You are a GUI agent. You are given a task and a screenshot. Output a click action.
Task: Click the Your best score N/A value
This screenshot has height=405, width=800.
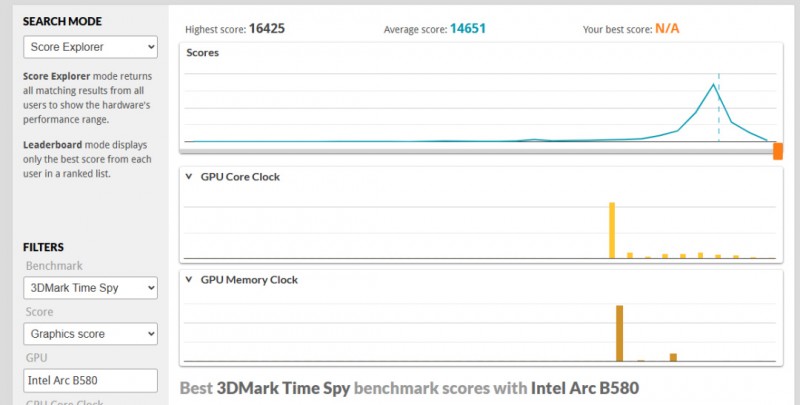tap(667, 29)
